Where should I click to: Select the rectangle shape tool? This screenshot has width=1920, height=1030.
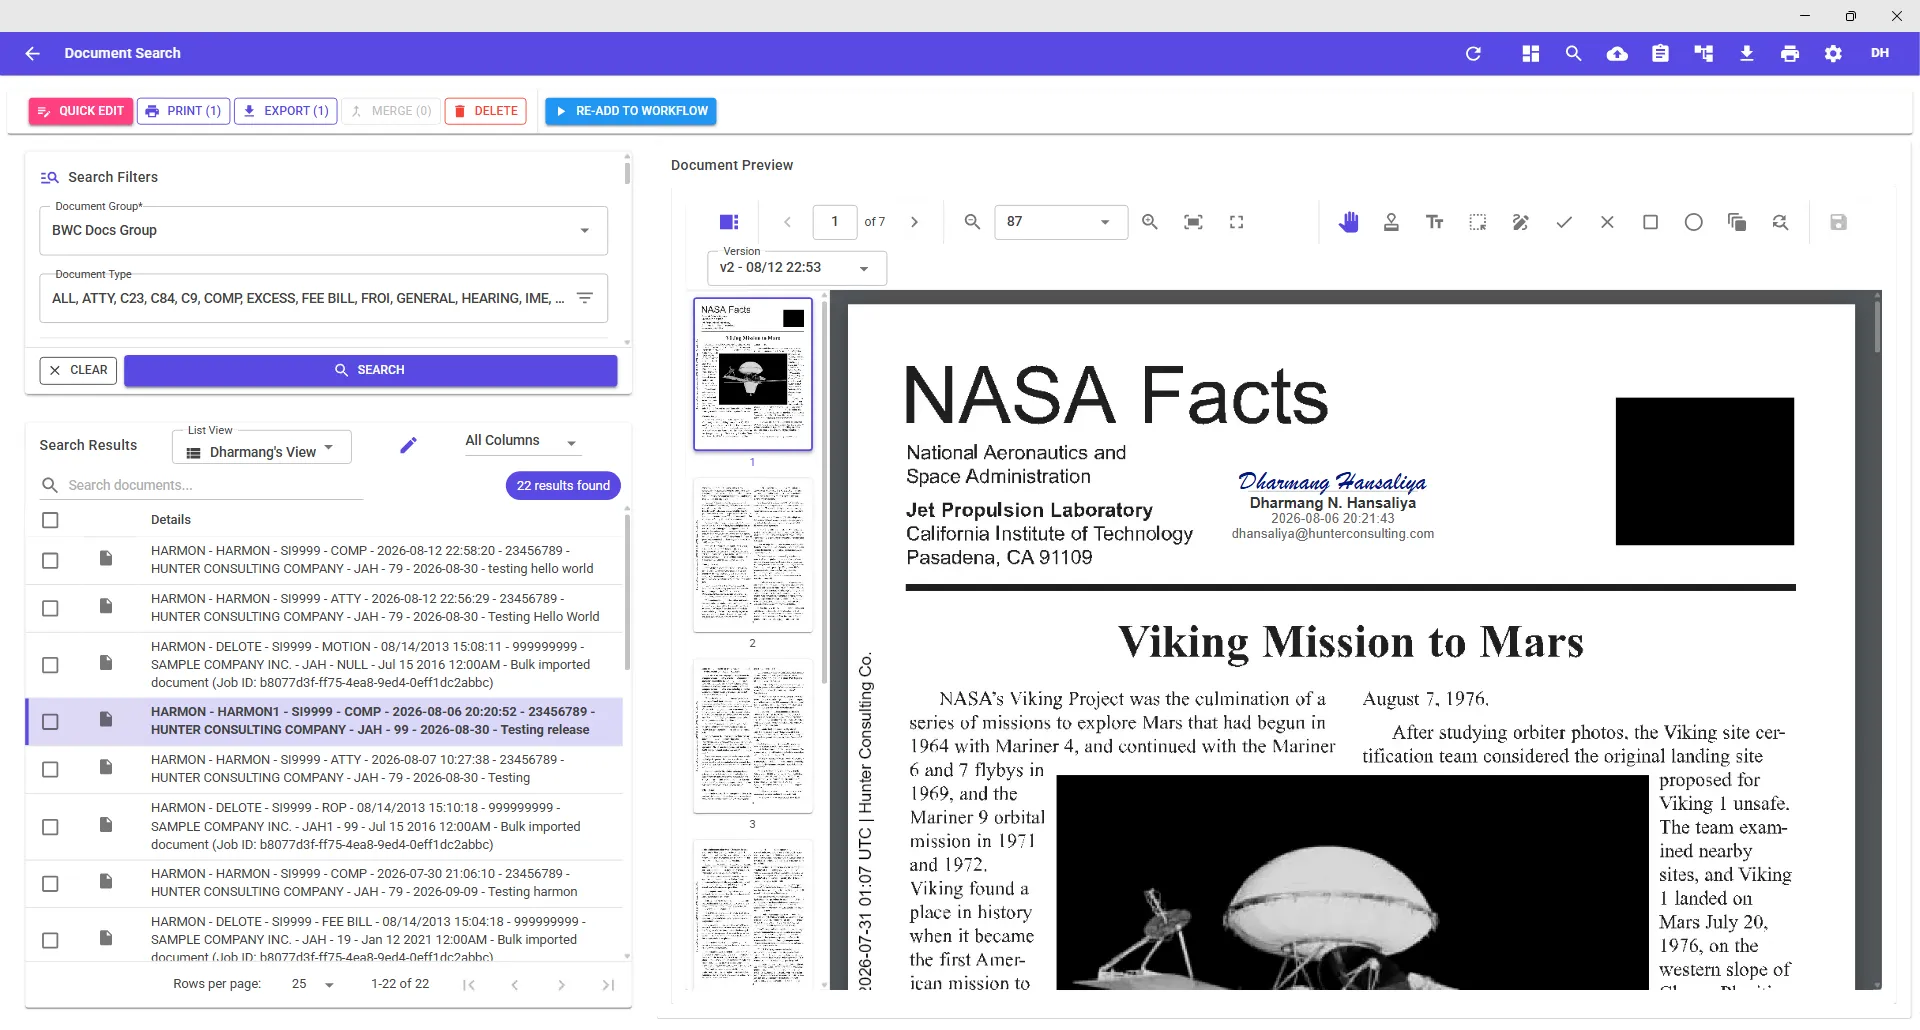[1651, 222]
